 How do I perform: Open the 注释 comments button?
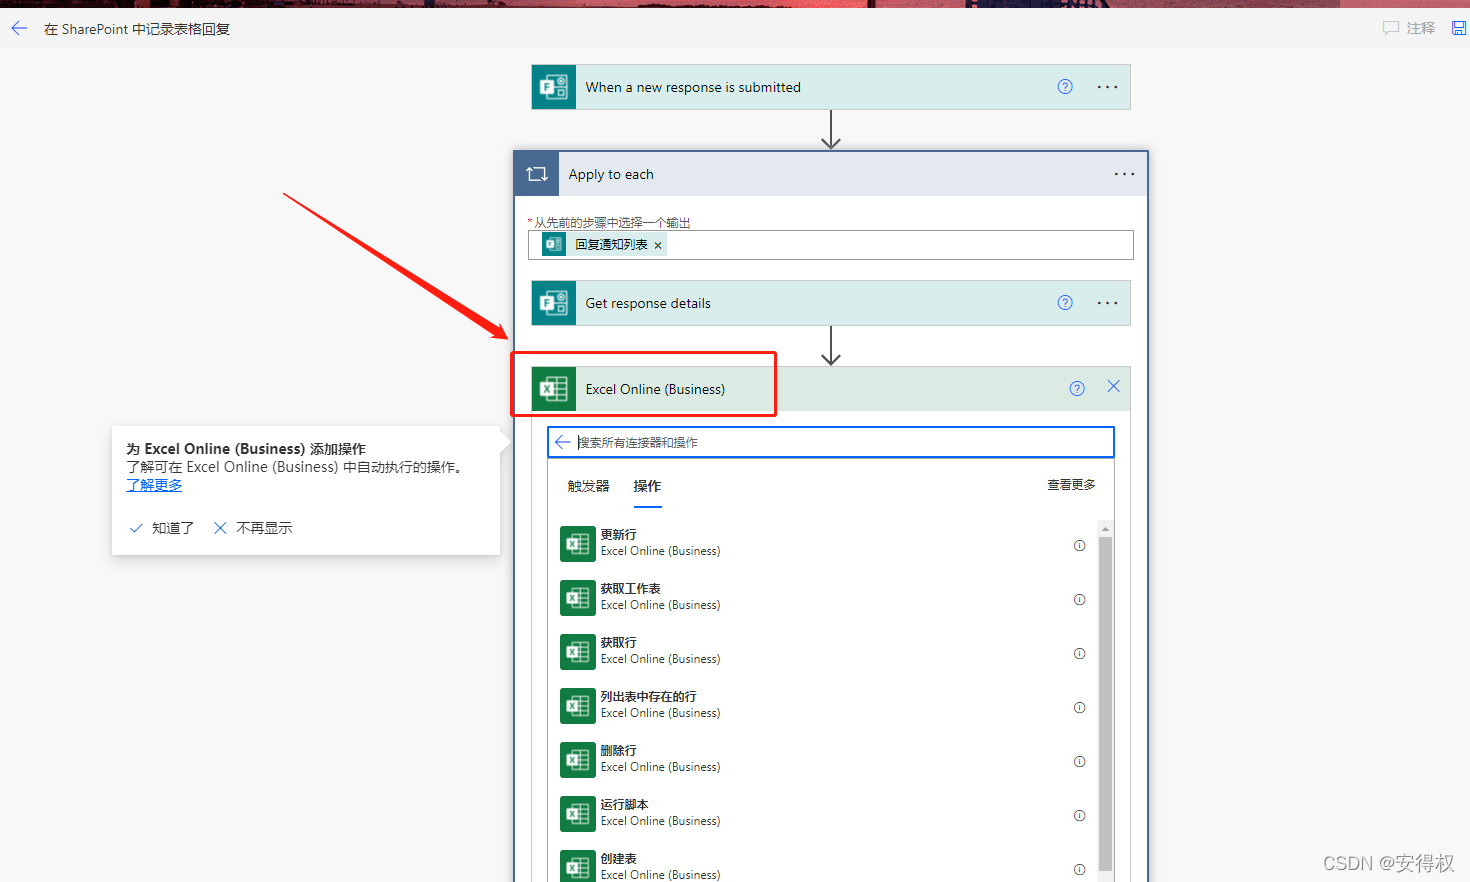1409,28
